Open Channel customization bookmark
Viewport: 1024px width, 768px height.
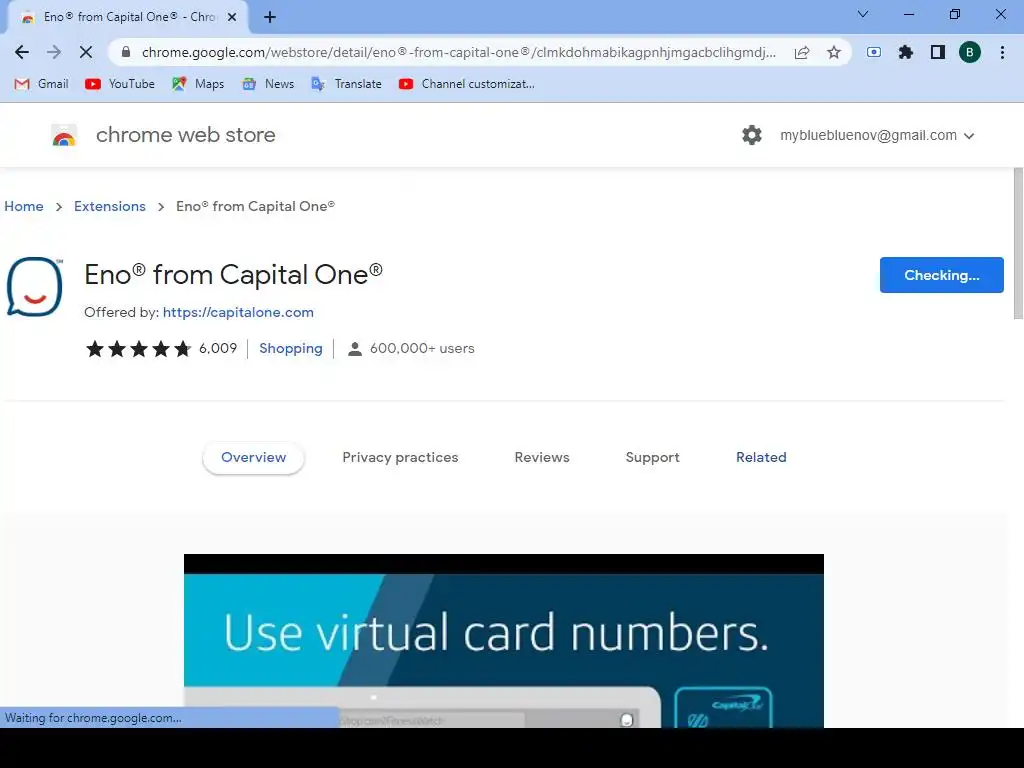tap(467, 84)
